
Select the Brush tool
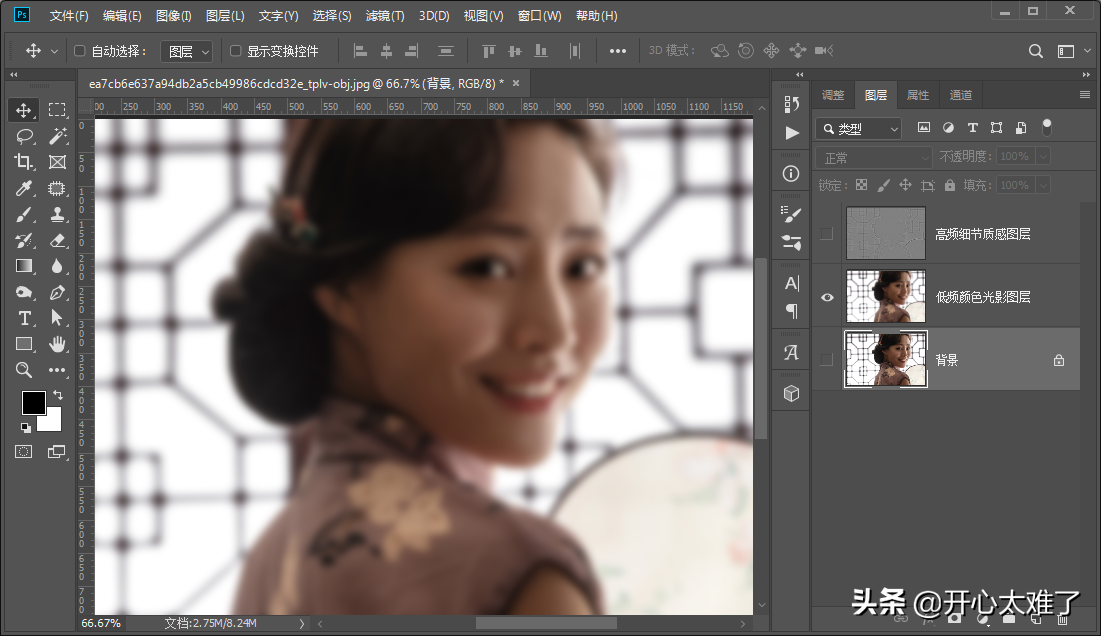click(24, 214)
